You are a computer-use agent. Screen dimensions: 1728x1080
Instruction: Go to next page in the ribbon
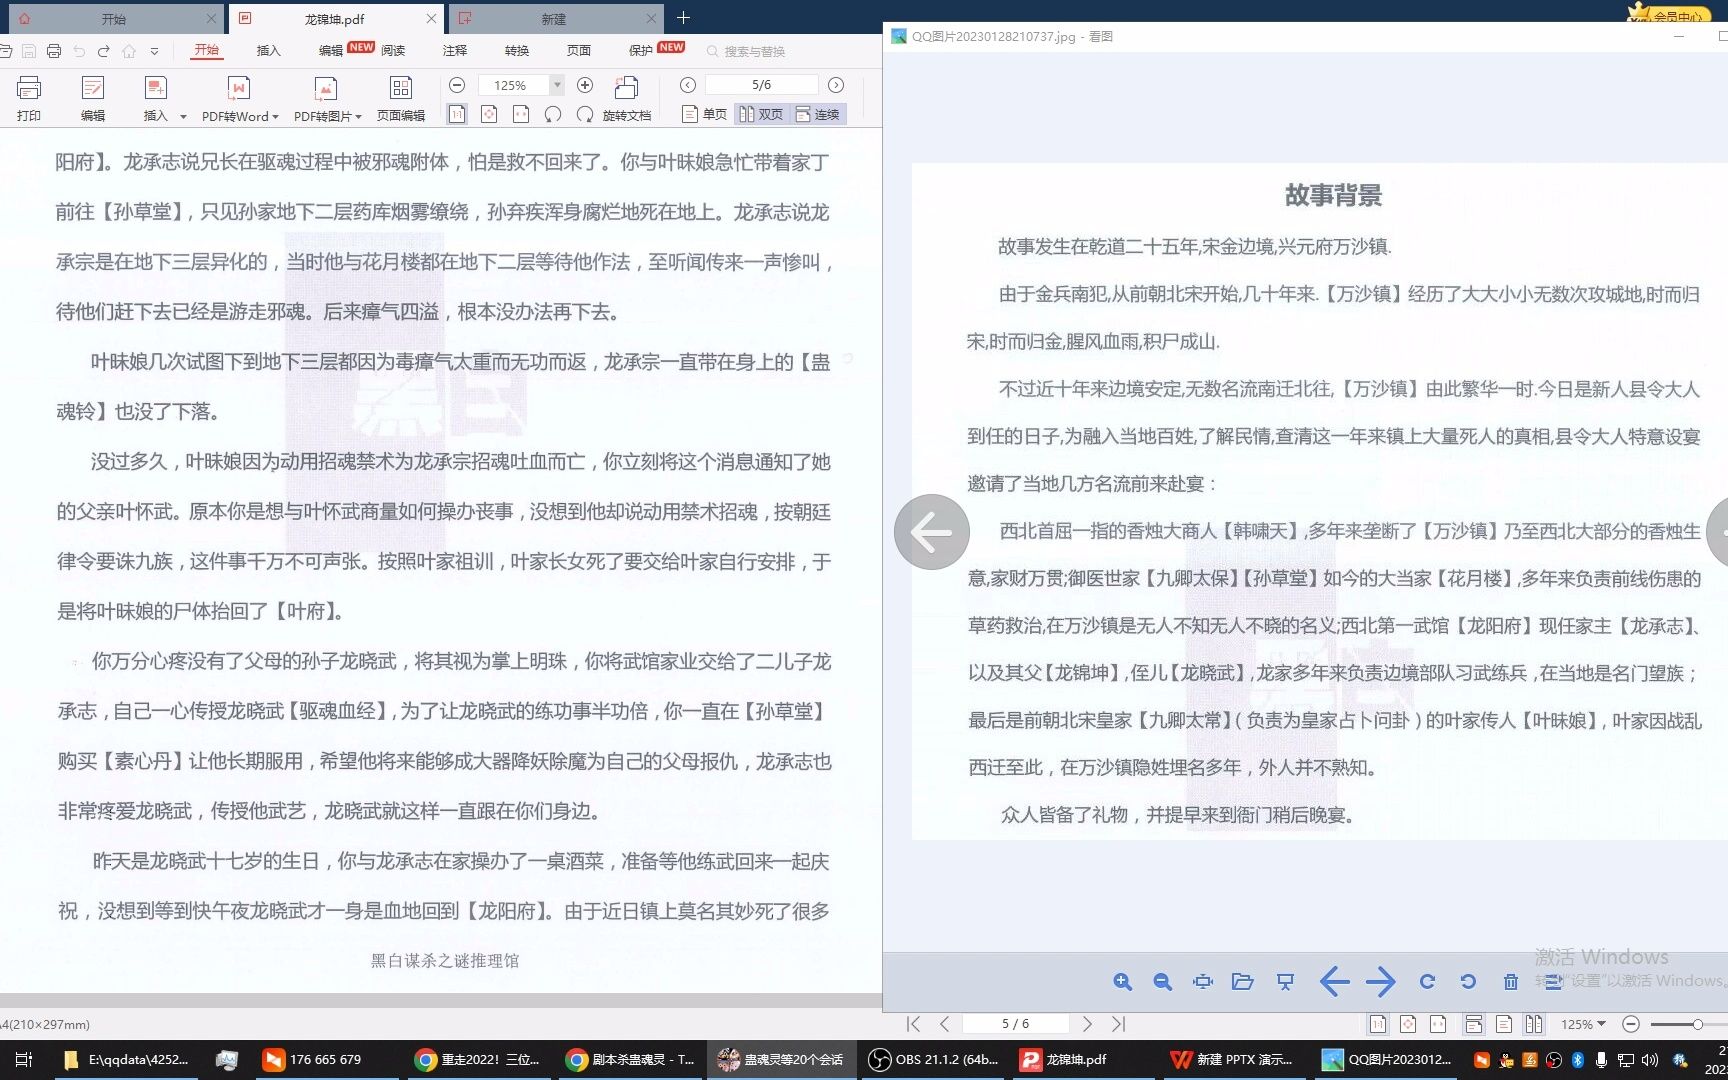click(x=836, y=85)
